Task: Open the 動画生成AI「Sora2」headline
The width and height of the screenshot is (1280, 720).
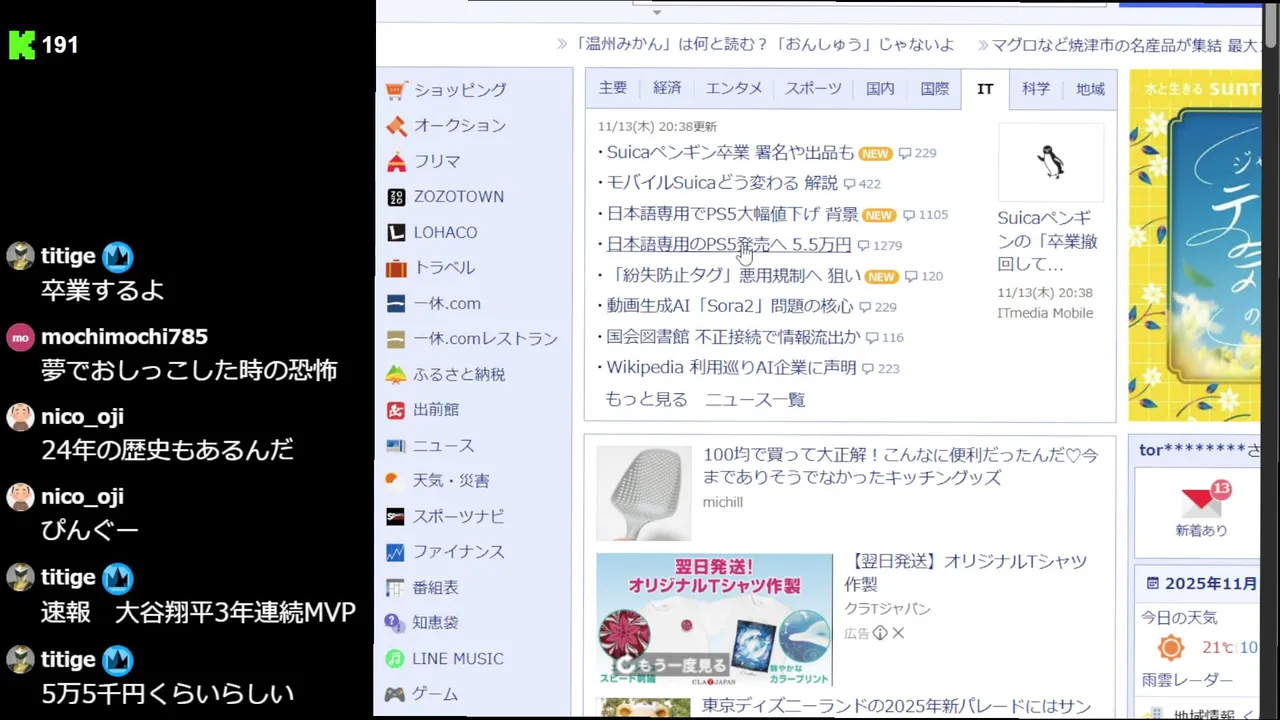Action: 730,307
